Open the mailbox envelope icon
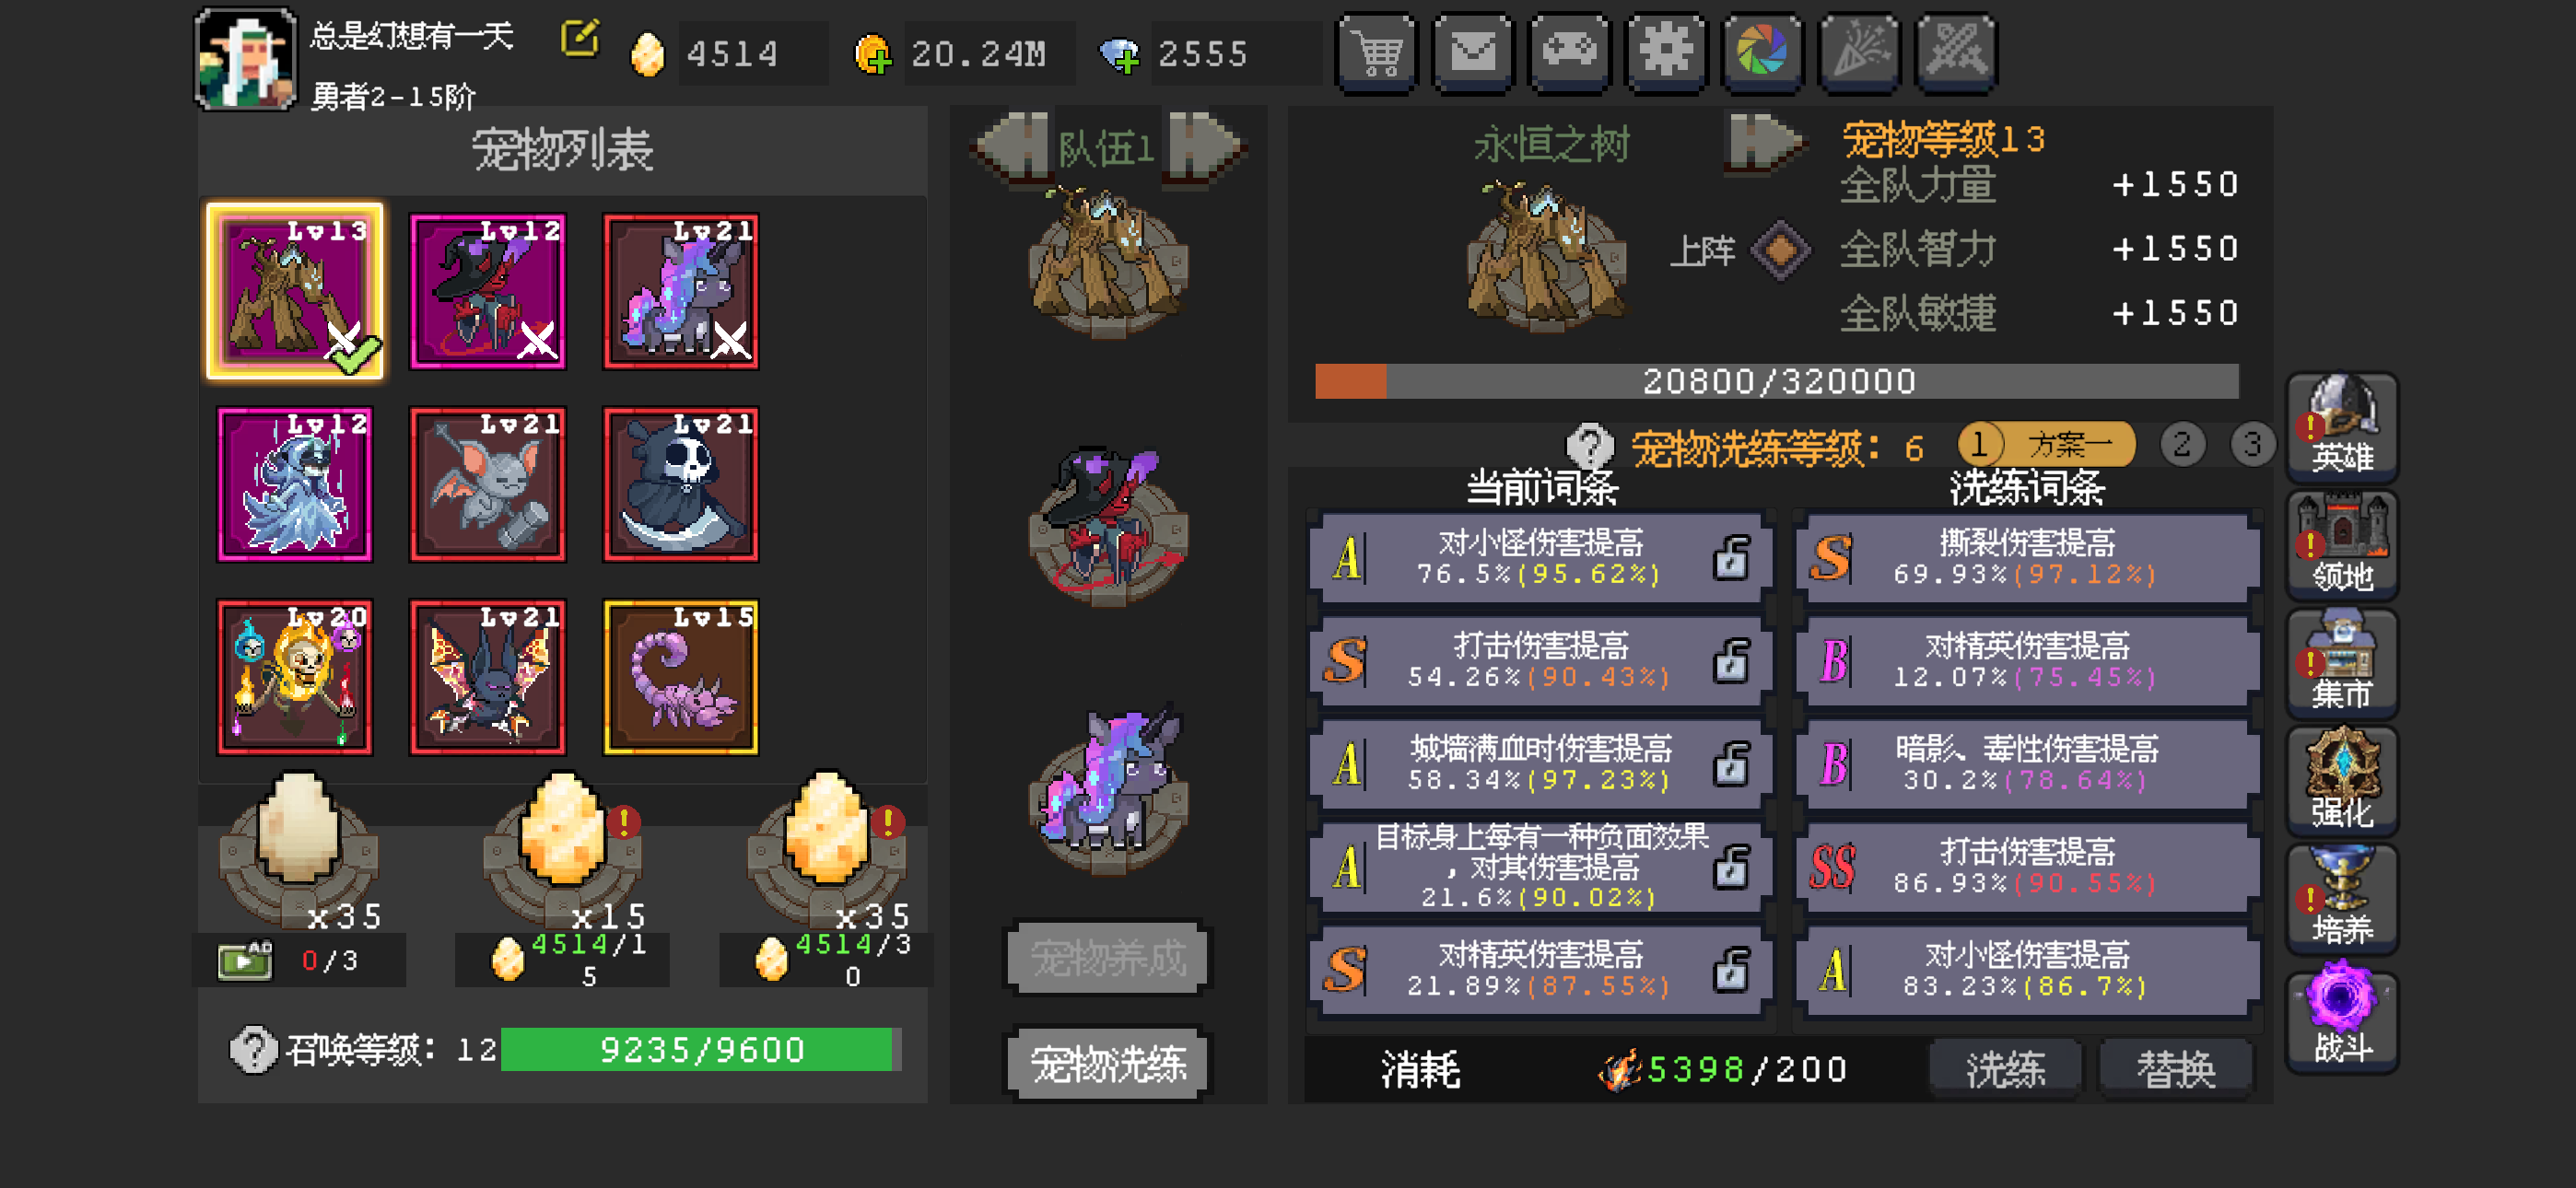 coord(1473,52)
